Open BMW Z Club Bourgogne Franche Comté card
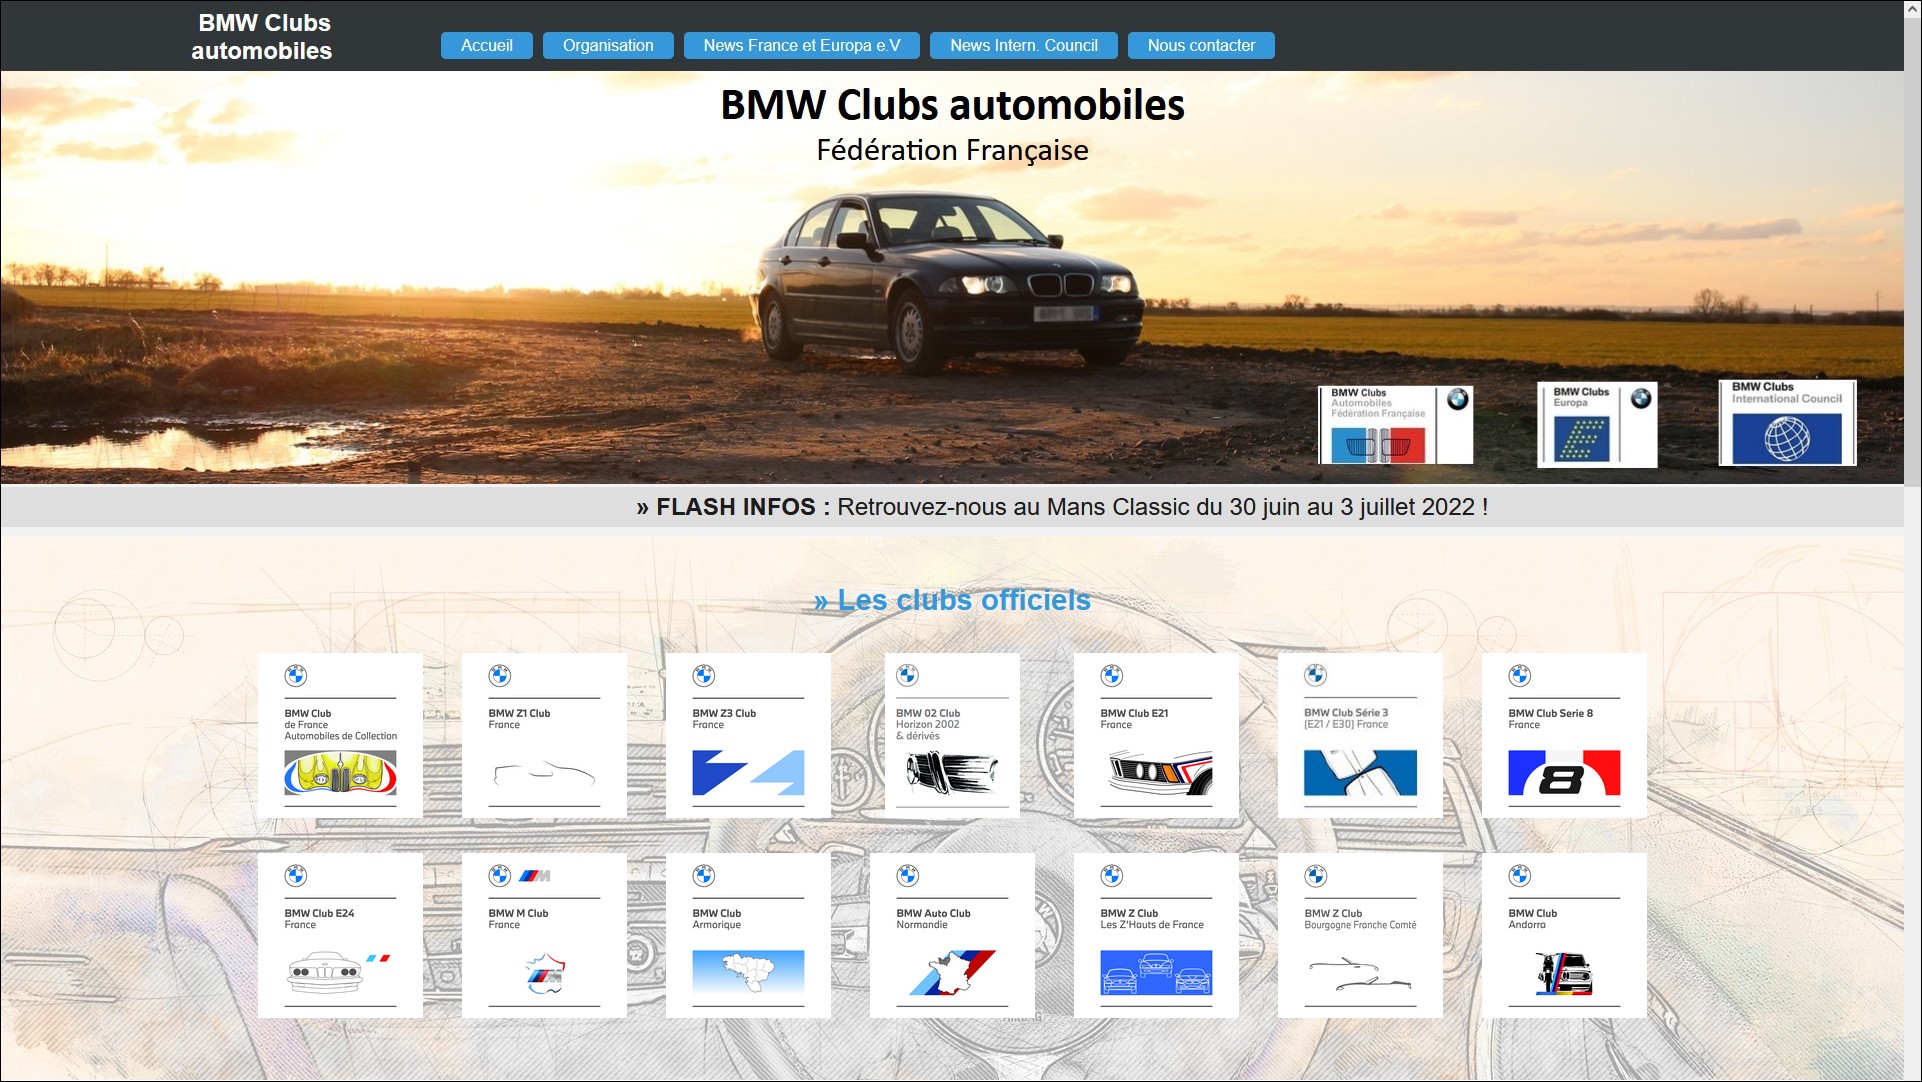 click(x=1360, y=935)
